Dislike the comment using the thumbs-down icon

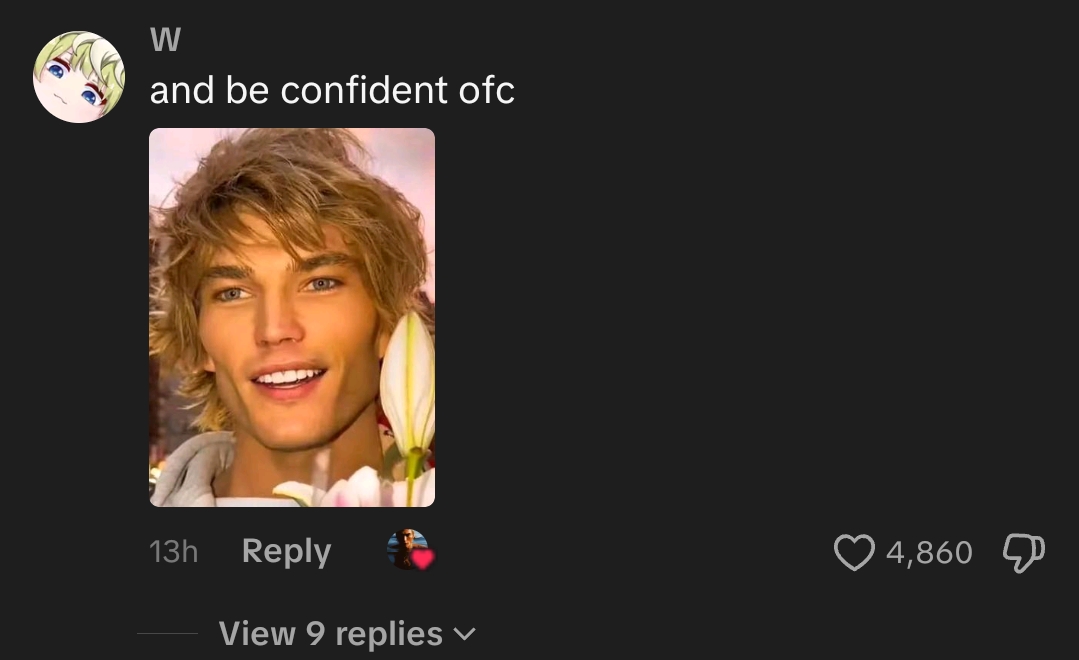tap(1024, 552)
